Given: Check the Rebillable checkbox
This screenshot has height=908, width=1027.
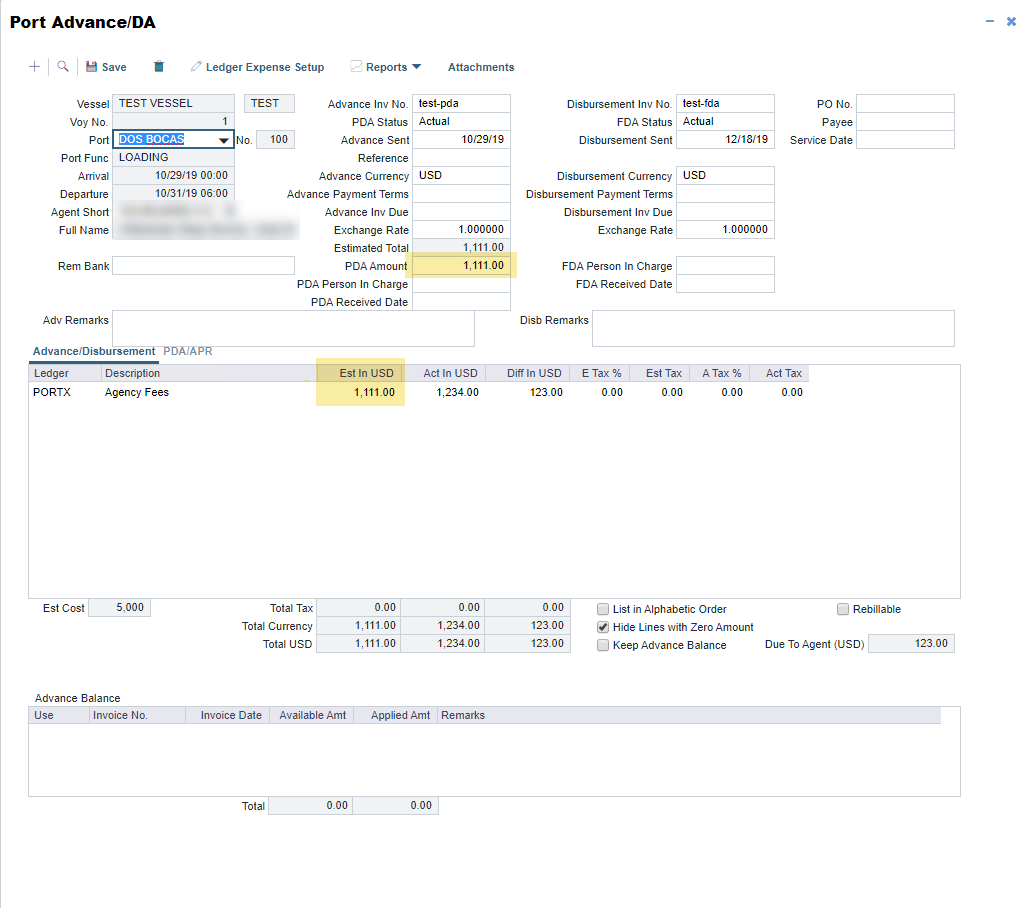Looking at the screenshot, I should point(843,609).
